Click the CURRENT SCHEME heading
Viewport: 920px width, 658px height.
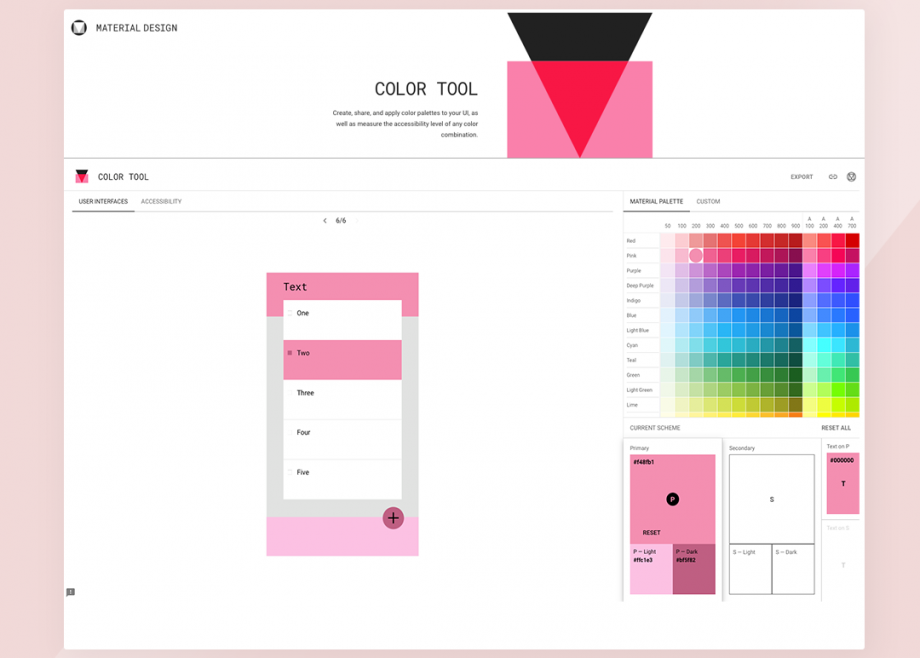pyautogui.click(x=655, y=428)
